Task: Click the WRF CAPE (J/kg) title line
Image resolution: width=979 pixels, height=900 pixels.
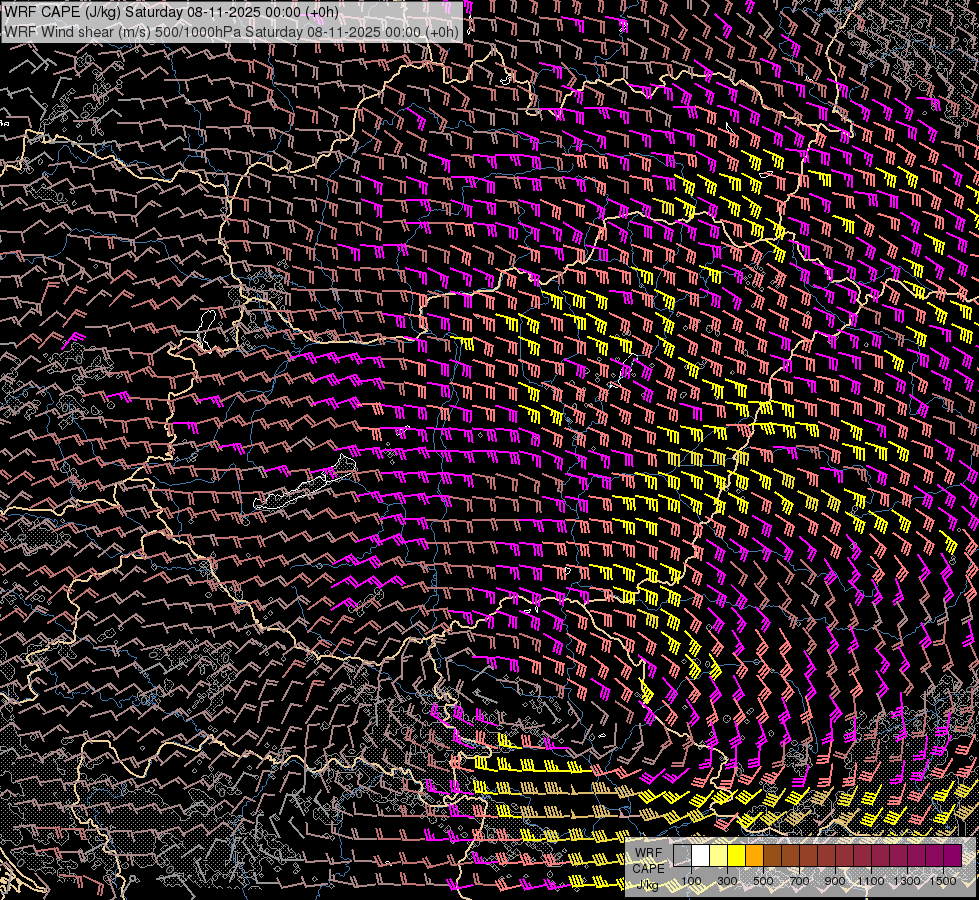Action: (171, 12)
